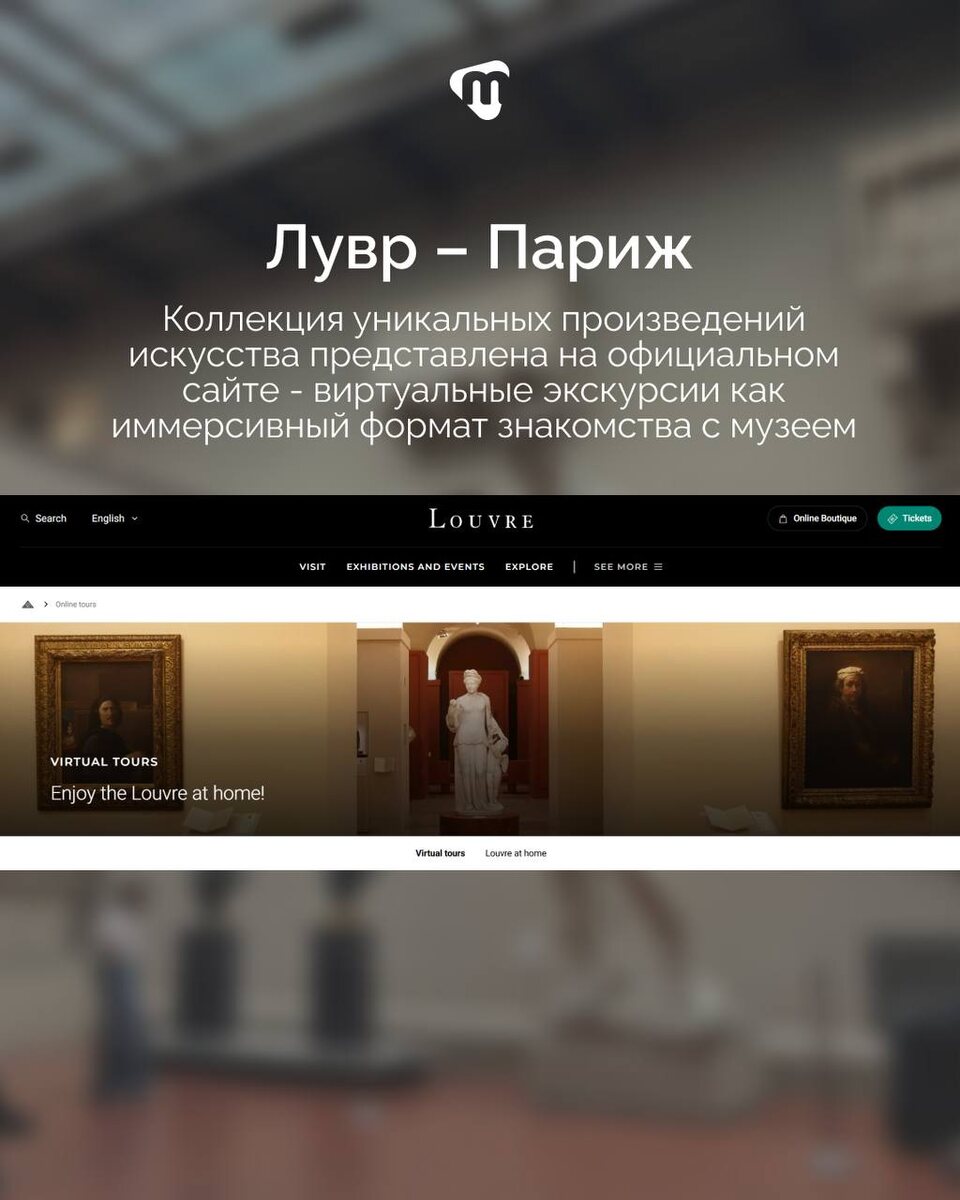Click Enjoy the Louvre at home heading
The width and height of the screenshot is (960, 1200).
(158, 794)
